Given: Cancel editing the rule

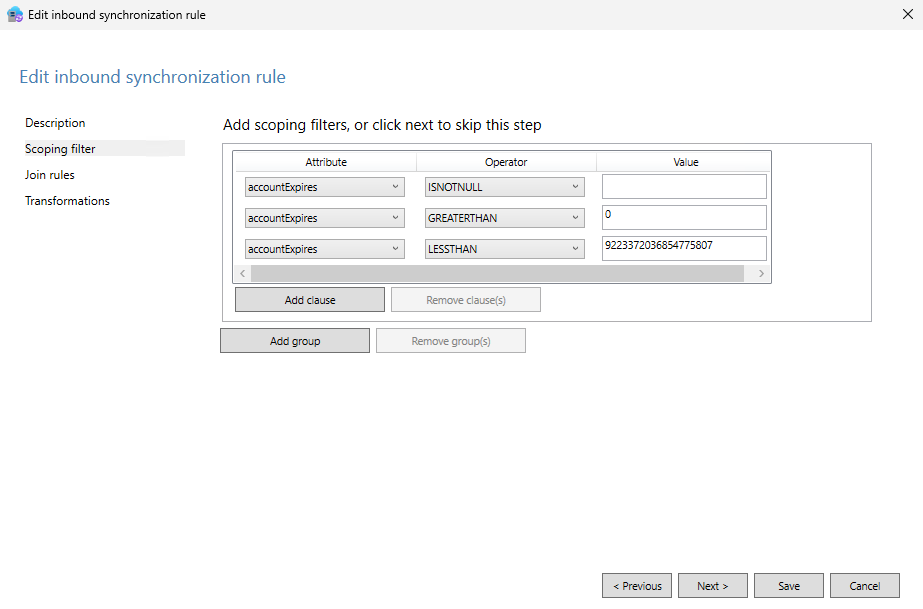Looking at the screenshot, I should coord(864,585).
